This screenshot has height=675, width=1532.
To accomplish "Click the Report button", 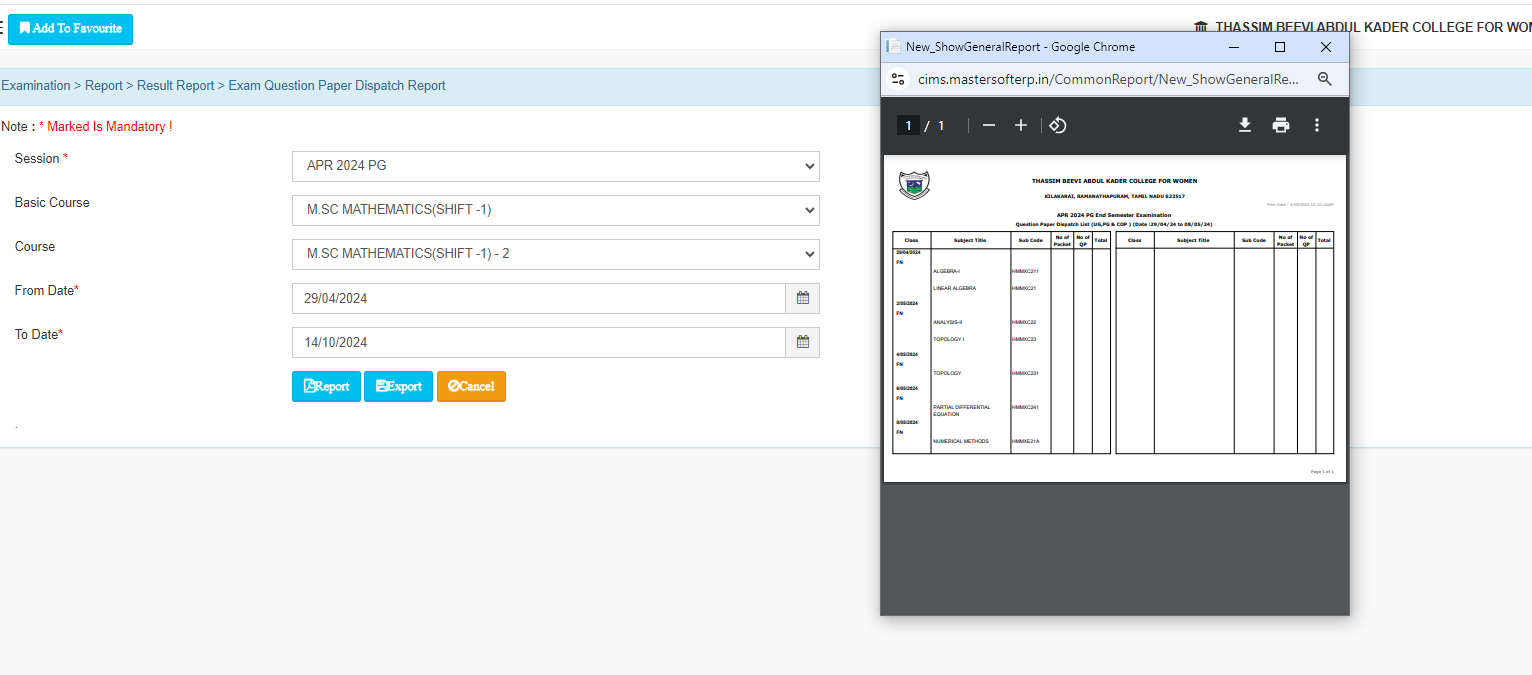I will pyautogui.click(x=326, y=387).
